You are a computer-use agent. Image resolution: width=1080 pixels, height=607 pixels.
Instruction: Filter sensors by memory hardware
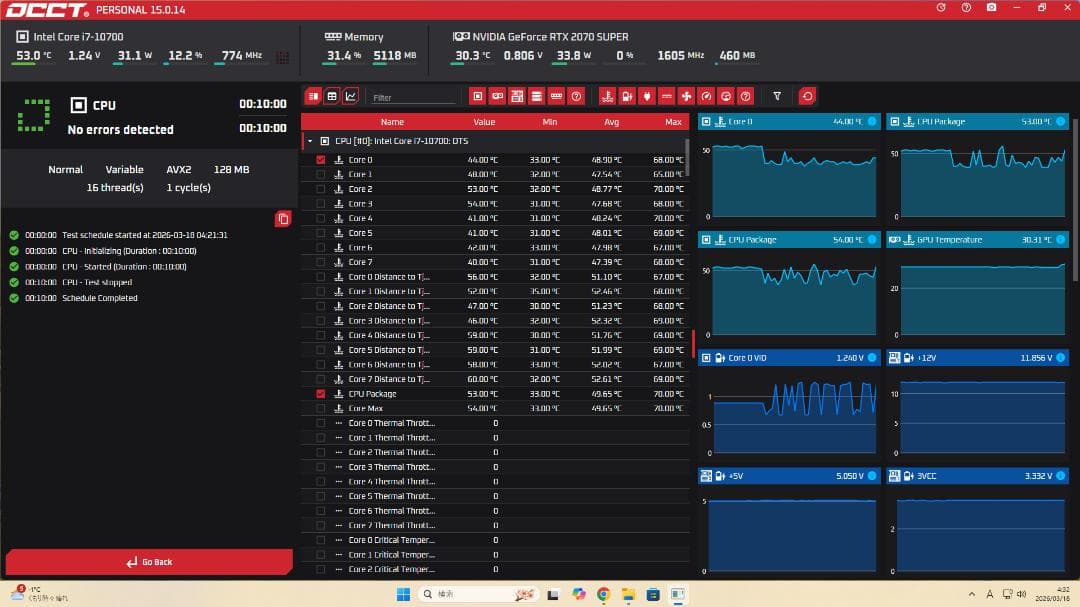click(x=557, y=96)
